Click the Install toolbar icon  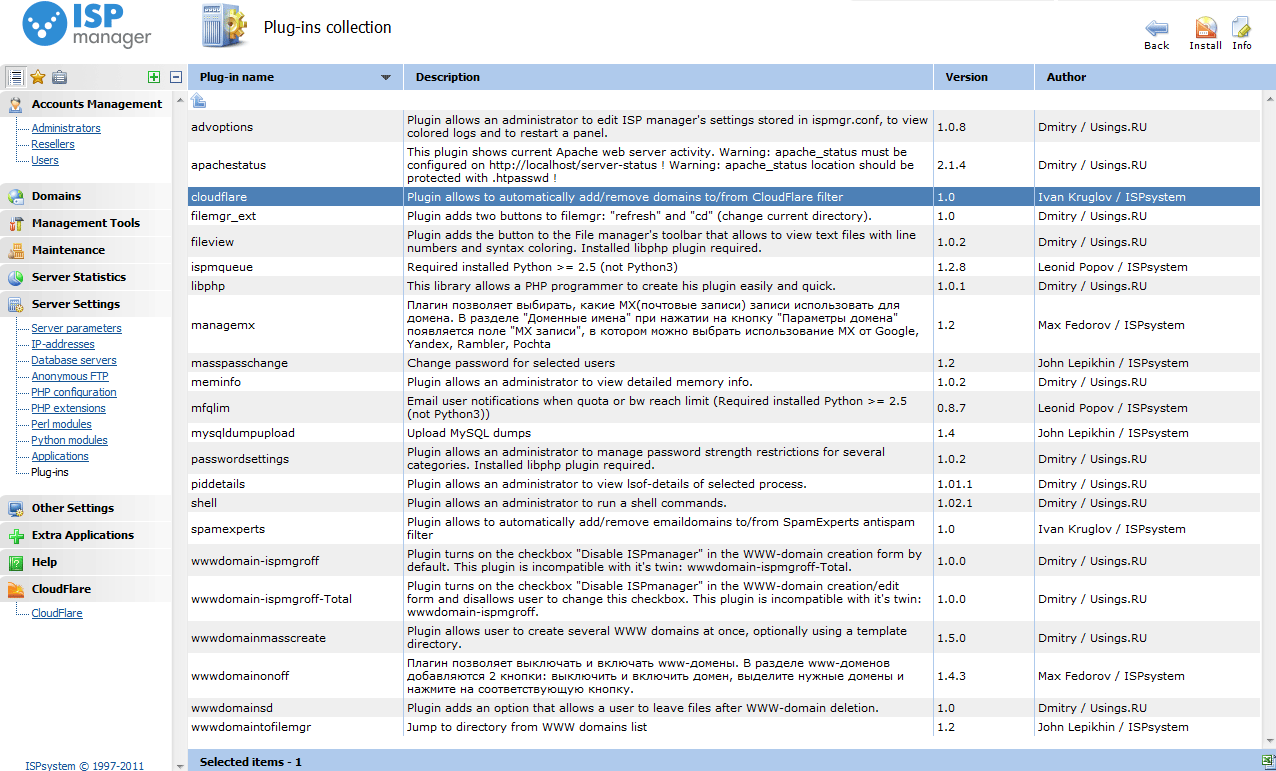pyautogui.click(x=1205, y=29)
